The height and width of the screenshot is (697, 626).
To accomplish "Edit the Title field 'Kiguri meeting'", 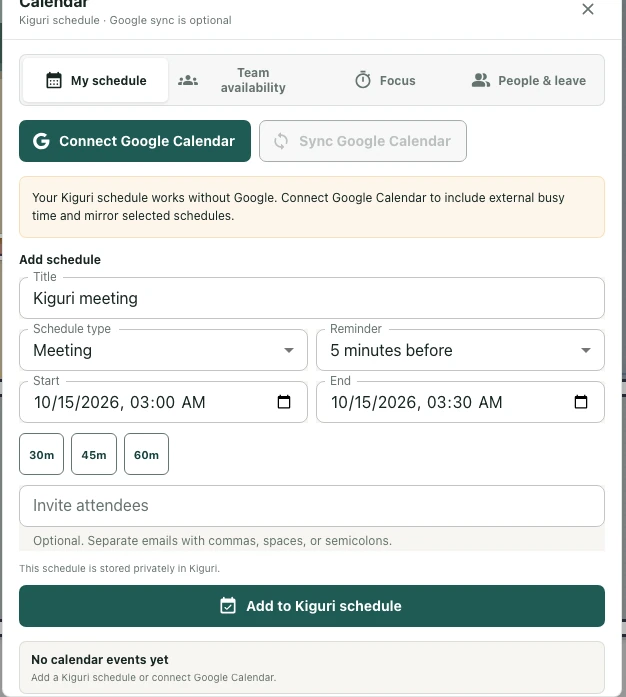I will click(312, 298).
